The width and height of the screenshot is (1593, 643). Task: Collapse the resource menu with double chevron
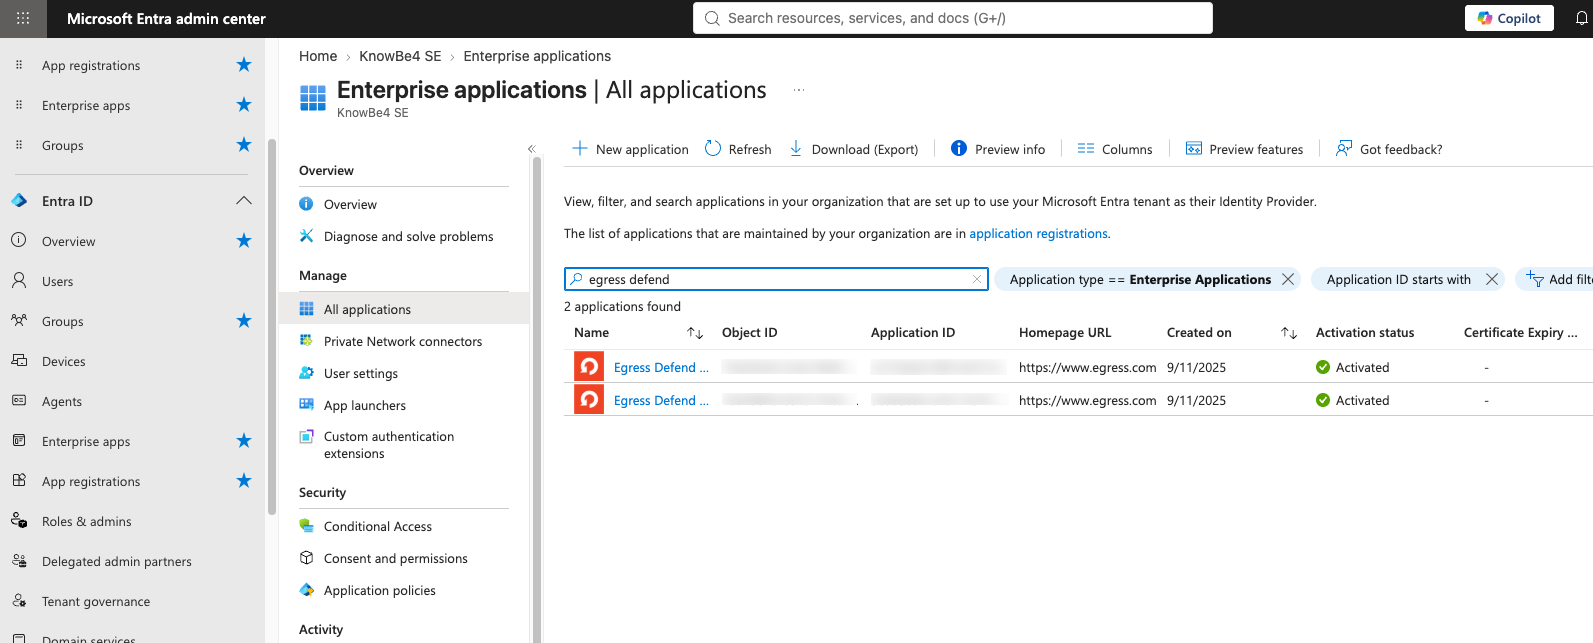pos(532,149)
